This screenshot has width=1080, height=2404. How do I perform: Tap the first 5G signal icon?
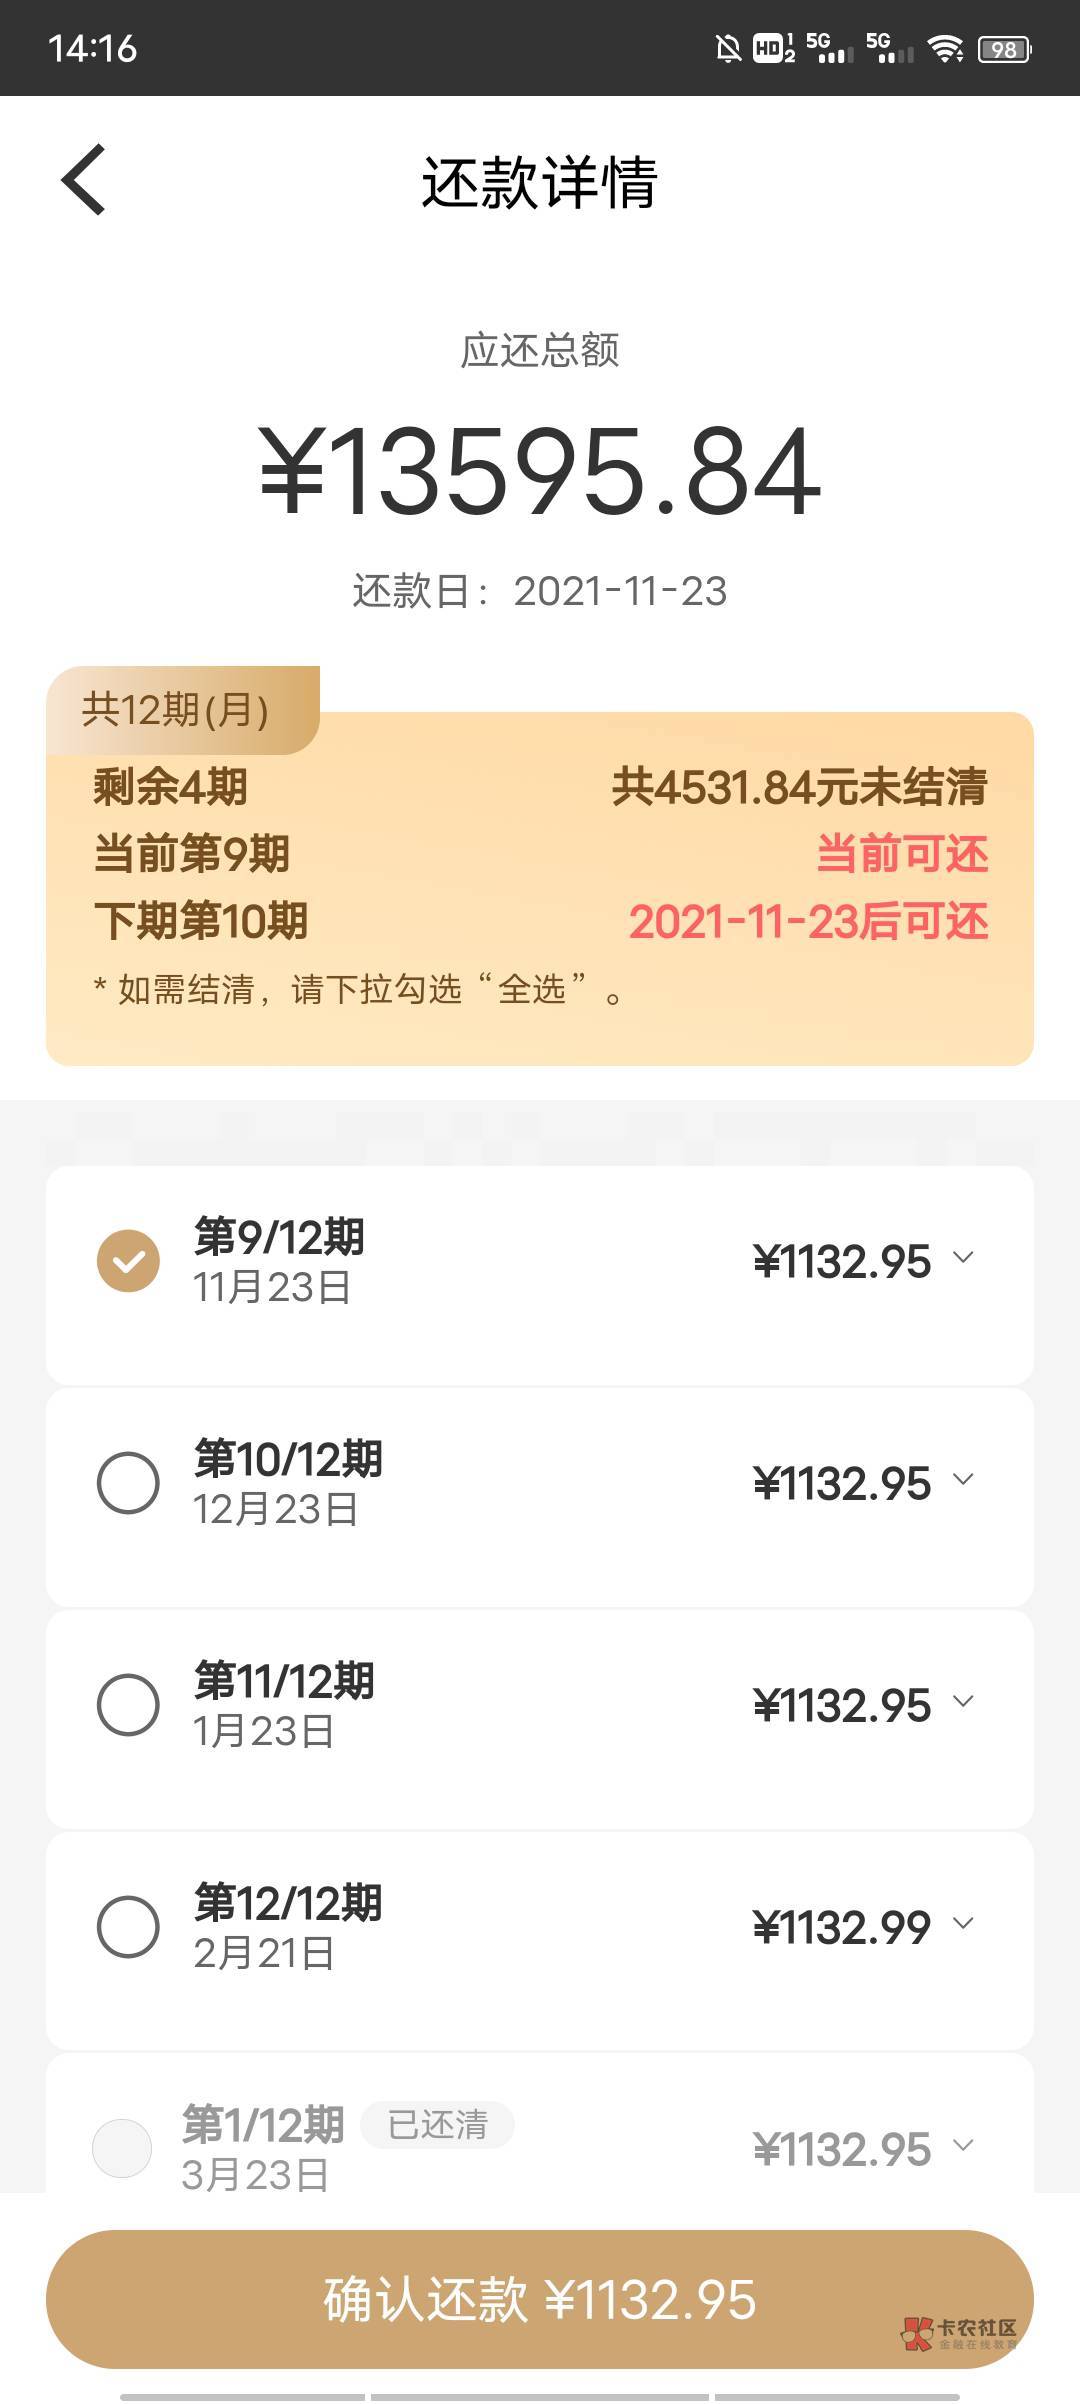pos(830,48)
